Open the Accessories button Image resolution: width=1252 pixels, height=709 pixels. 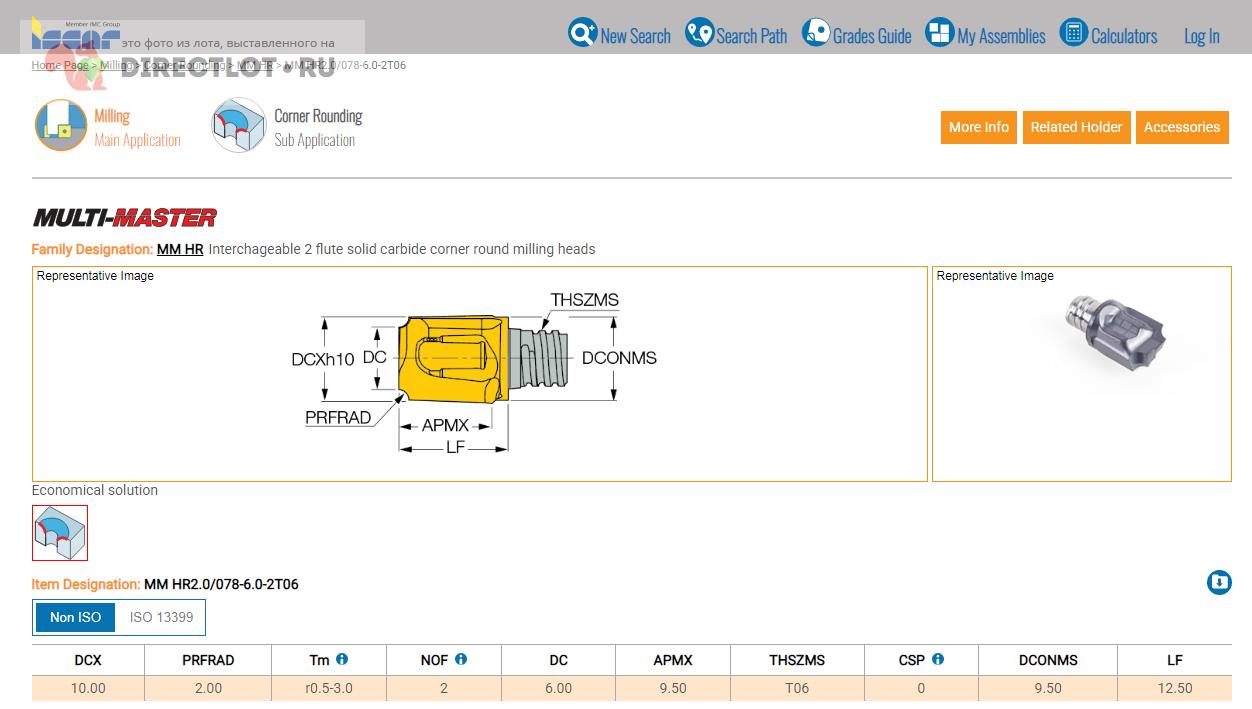pos(1182,127)
